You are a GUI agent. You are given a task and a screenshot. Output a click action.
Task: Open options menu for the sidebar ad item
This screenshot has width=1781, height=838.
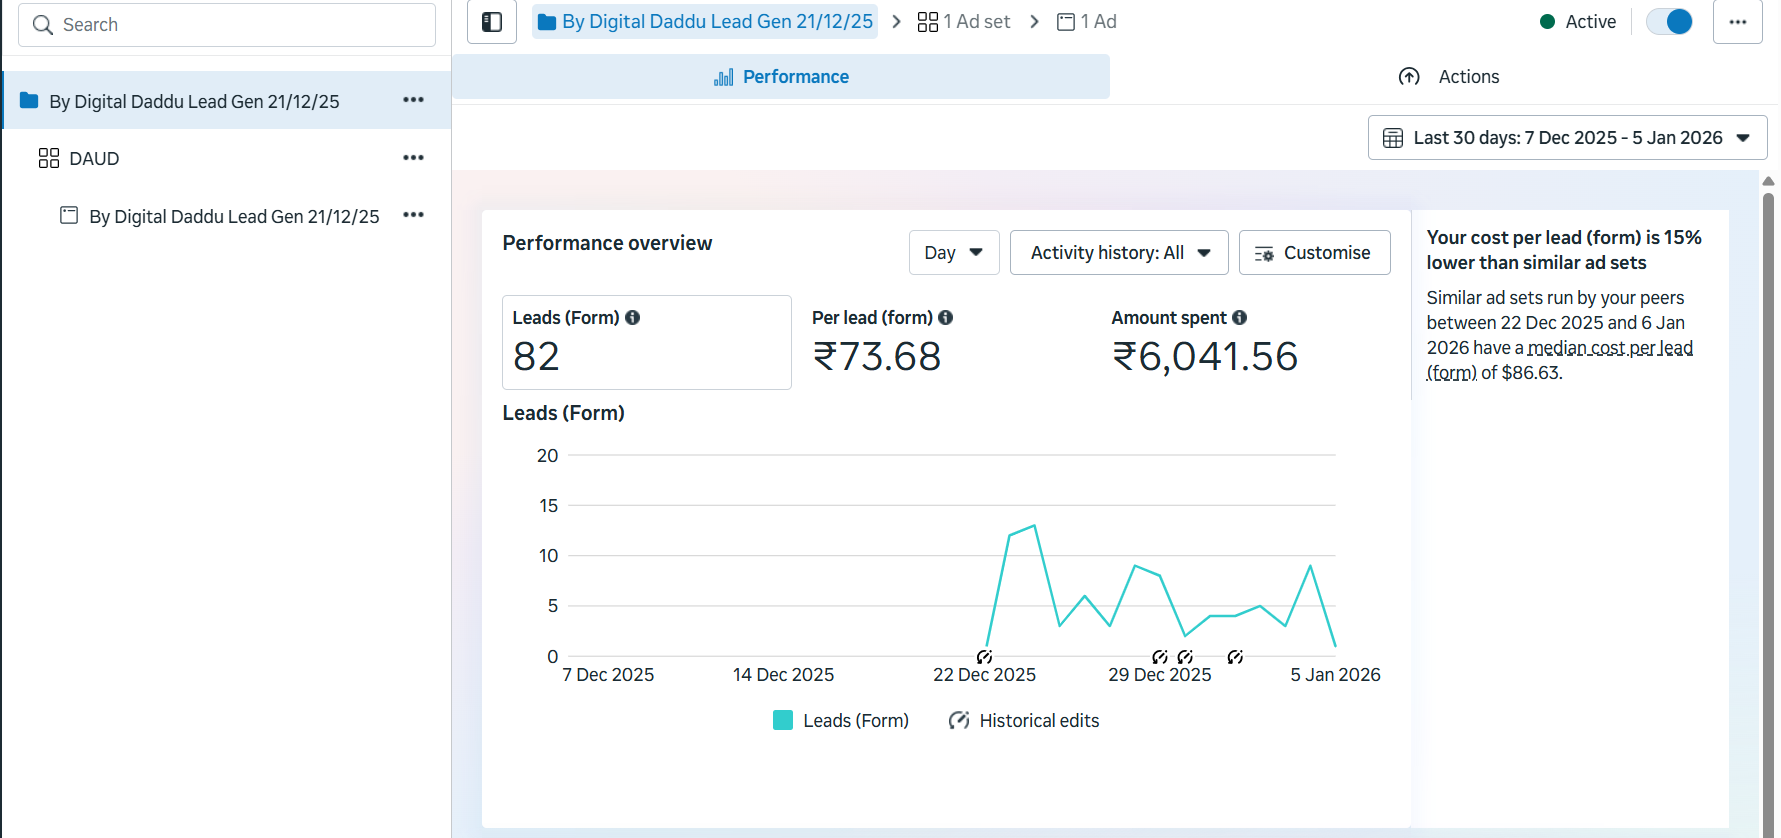pos(413,215)
